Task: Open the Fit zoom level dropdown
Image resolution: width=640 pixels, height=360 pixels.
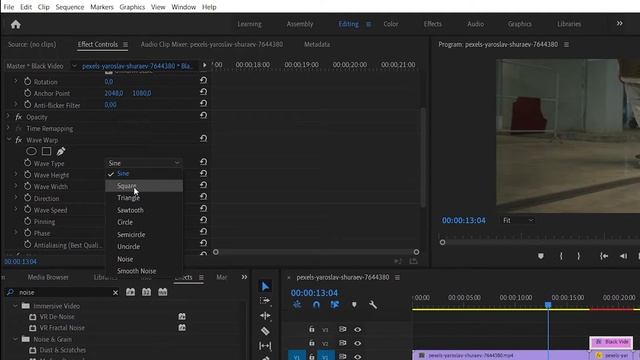Action: pyautogui.click(x=518, y=220)
